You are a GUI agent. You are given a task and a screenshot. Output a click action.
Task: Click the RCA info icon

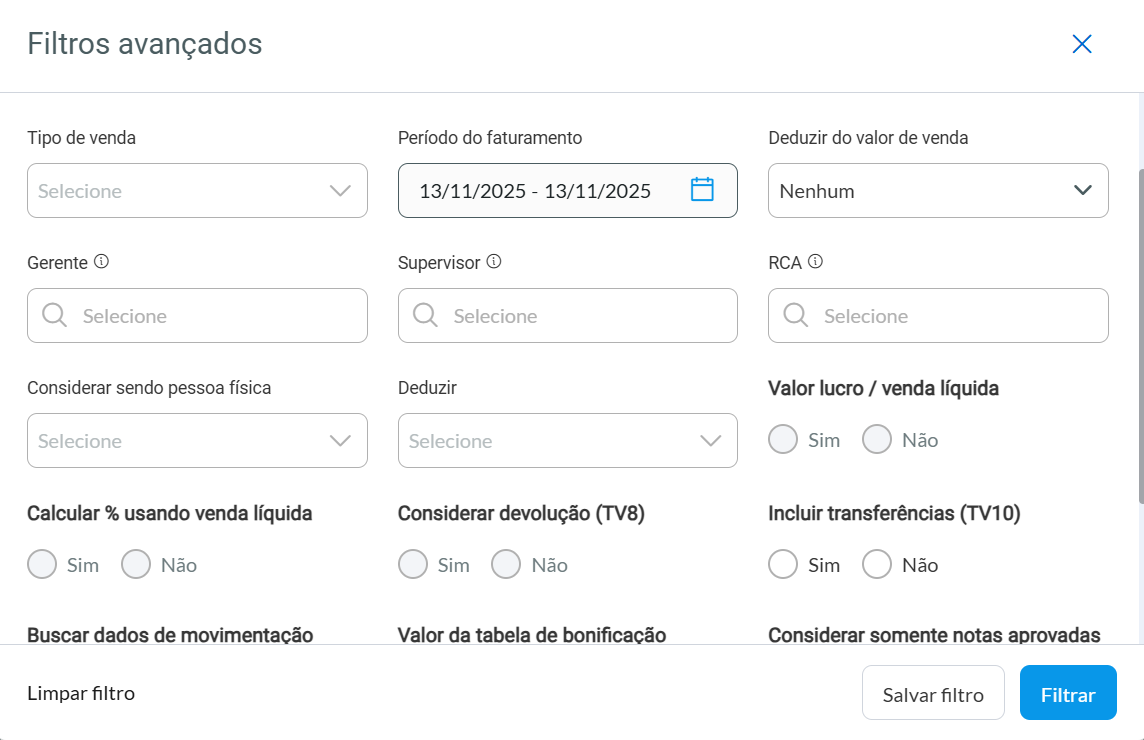(815, 262)
